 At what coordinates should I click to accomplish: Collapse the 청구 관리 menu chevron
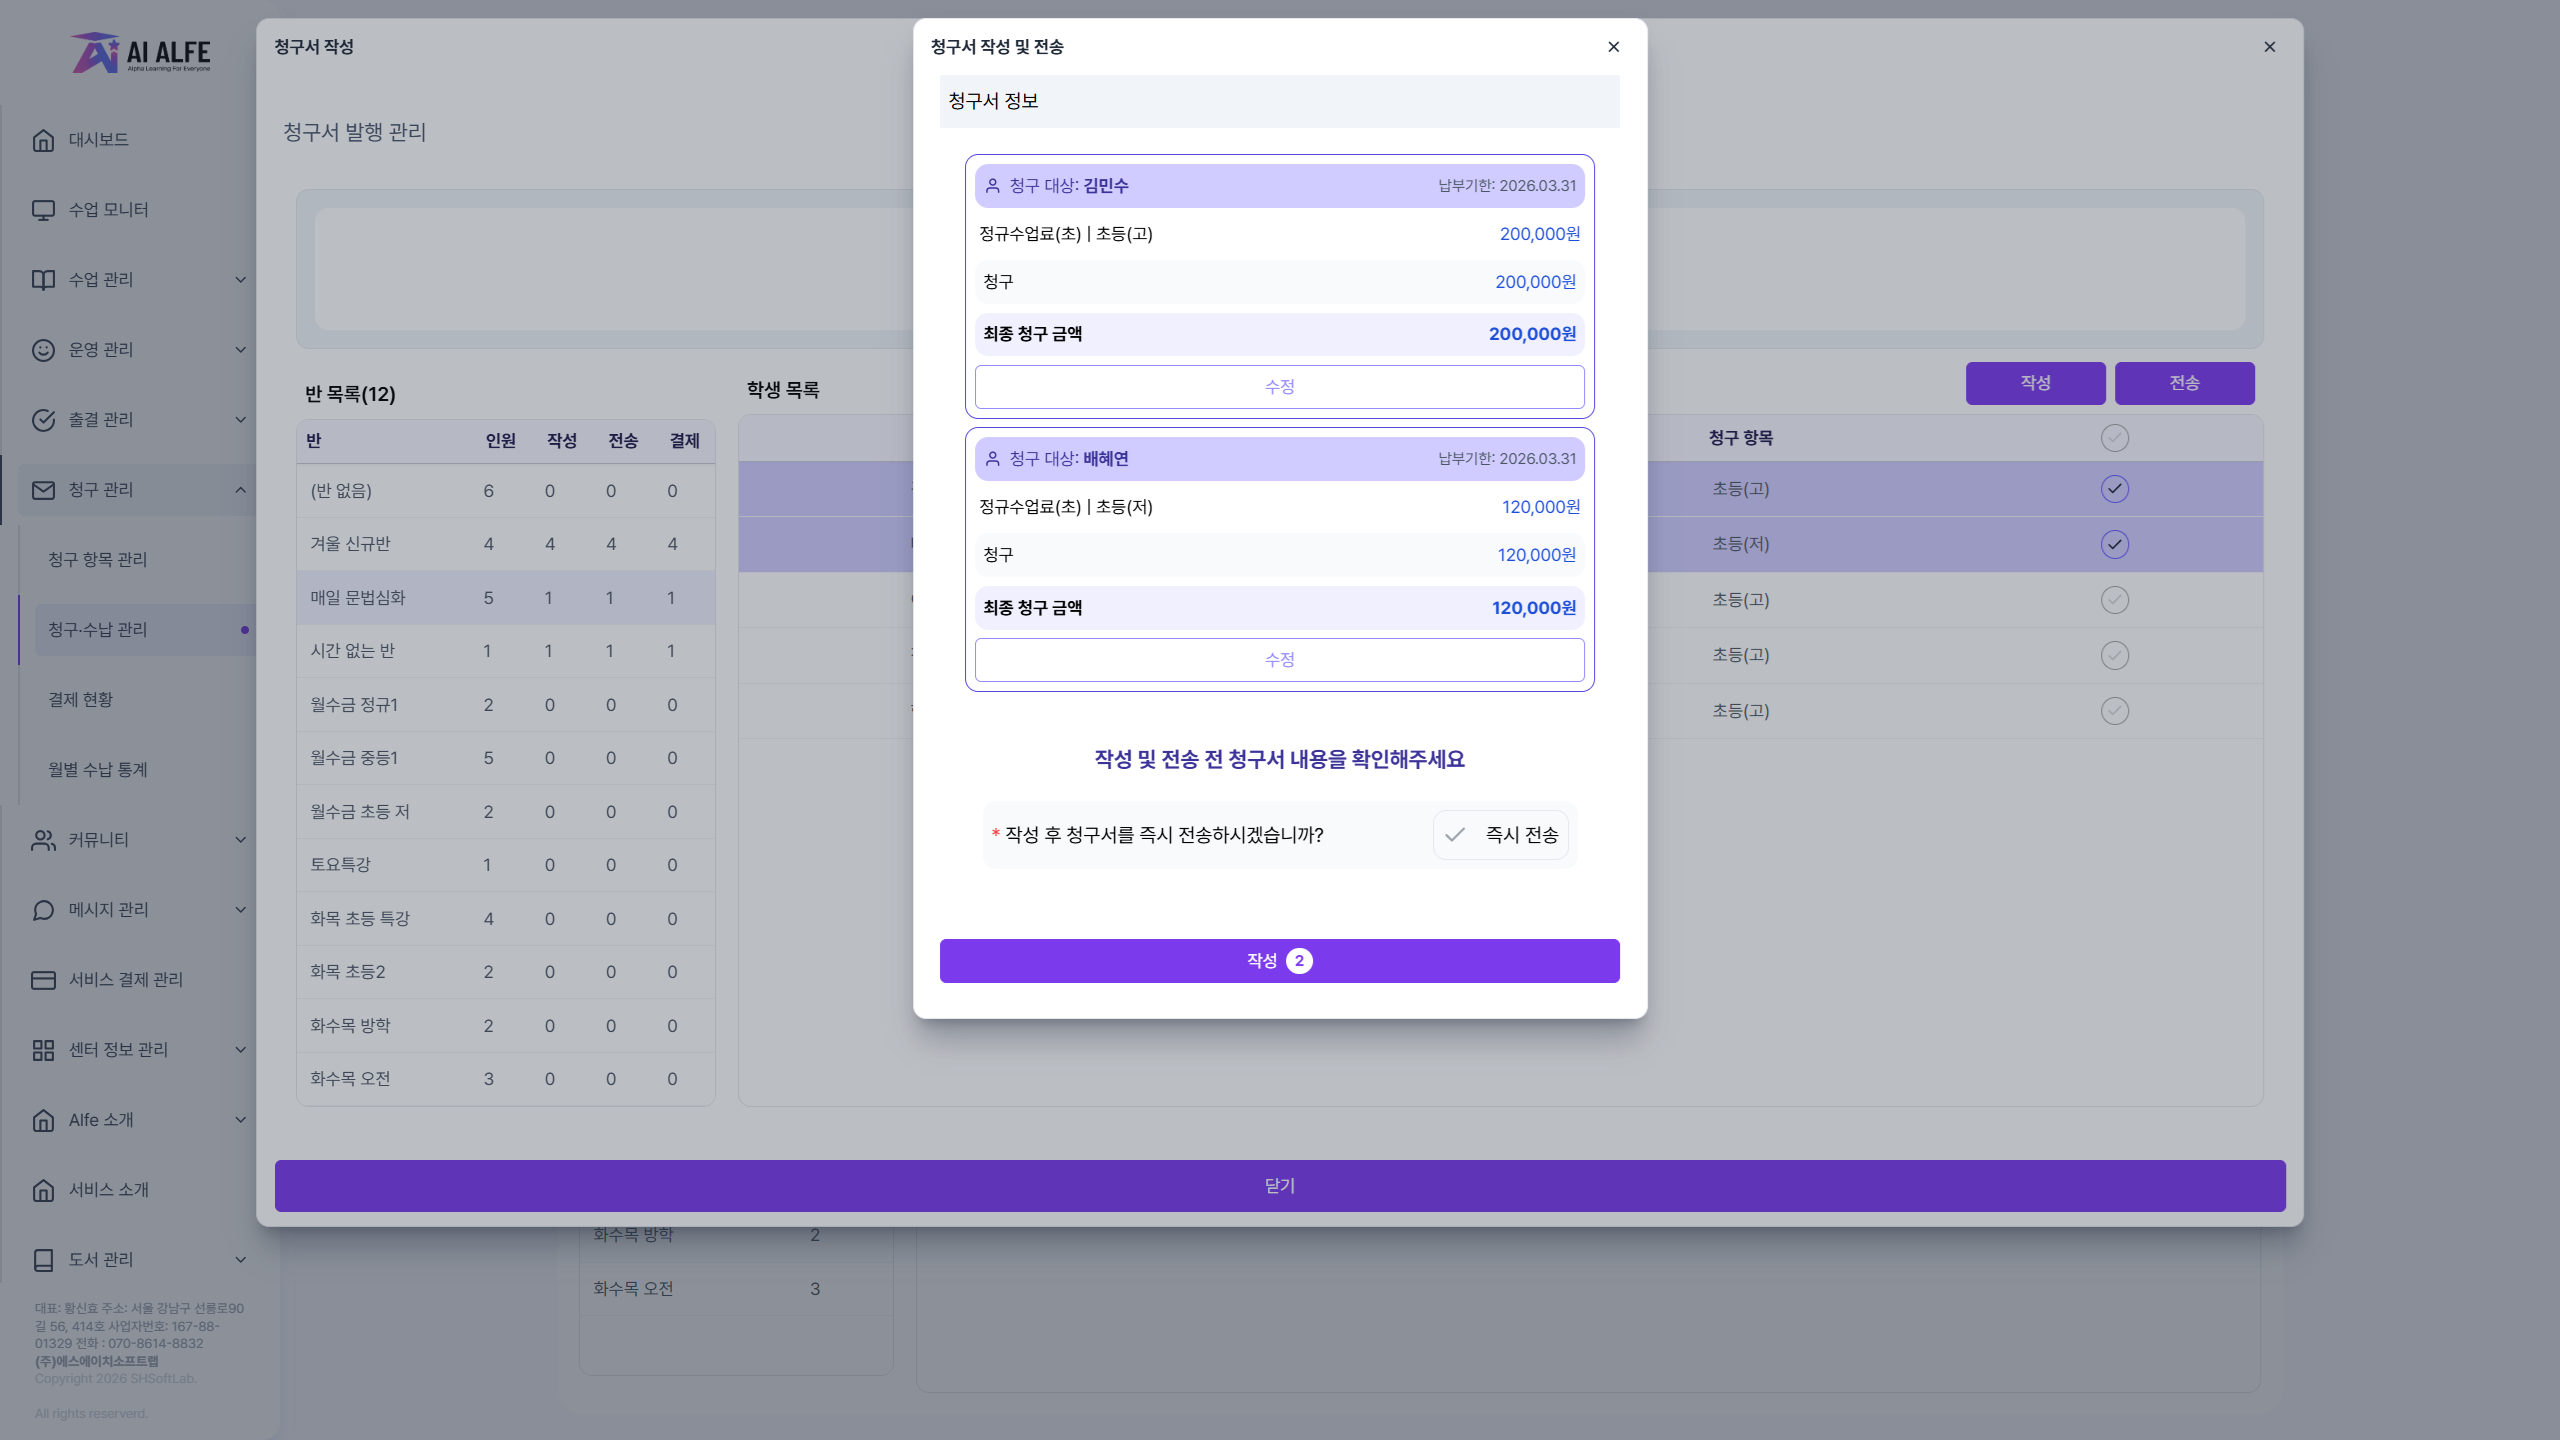click(240, 490)
